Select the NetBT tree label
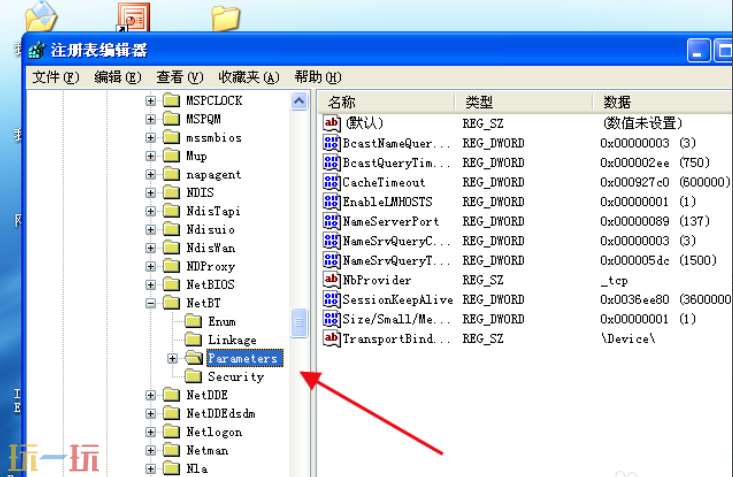 (x=203, y=303)
